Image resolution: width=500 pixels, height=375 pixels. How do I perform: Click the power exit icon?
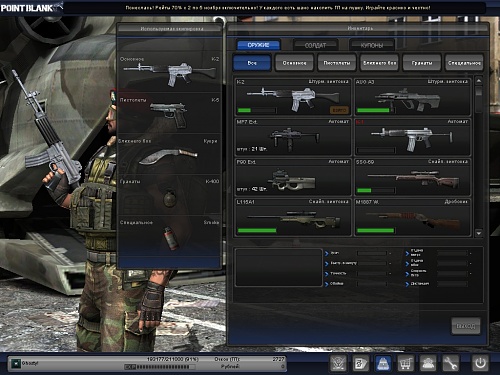click(480, 363)
